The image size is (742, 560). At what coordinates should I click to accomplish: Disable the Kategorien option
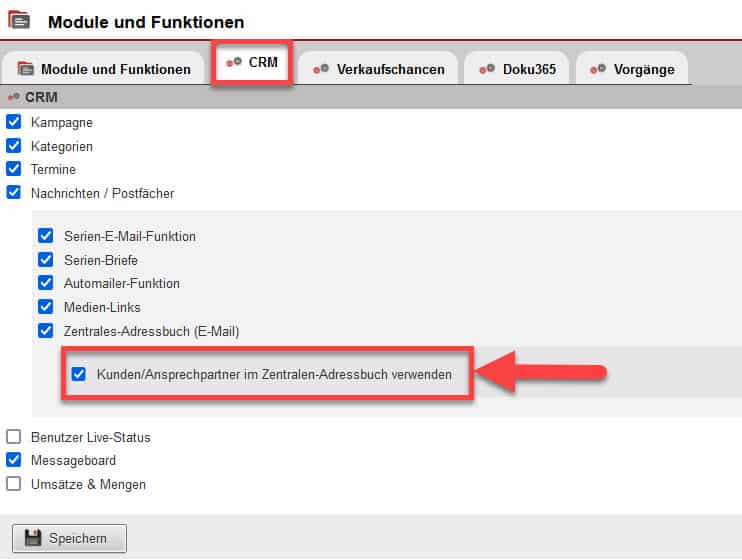[x=14, y=146]
